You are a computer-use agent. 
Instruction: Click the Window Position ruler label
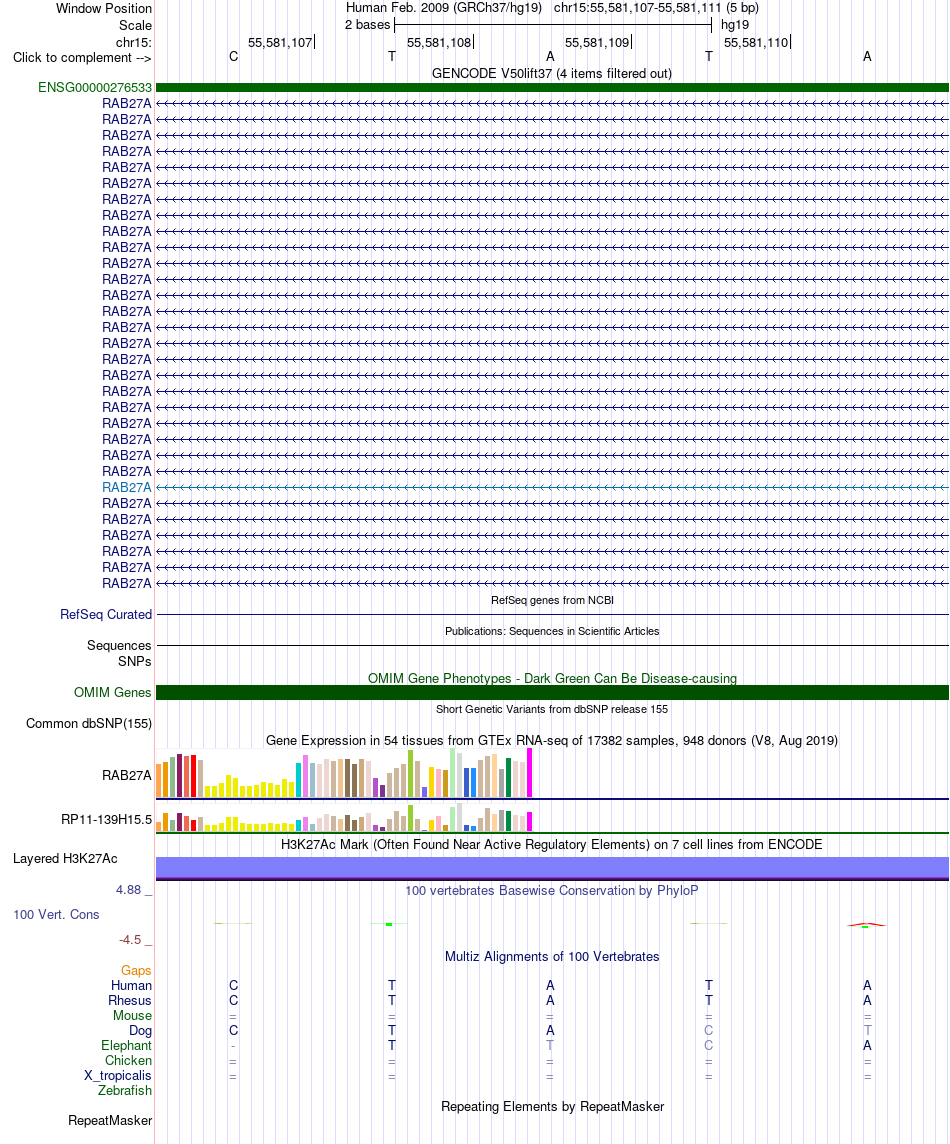point(104,9)
